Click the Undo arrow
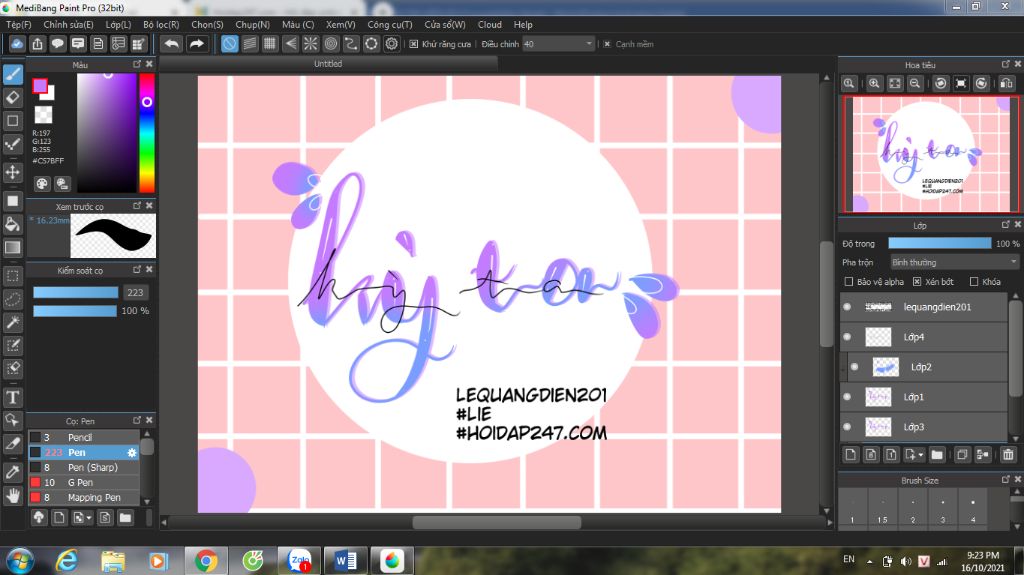This screenshot has width=1024, height=575. (172, 44)
